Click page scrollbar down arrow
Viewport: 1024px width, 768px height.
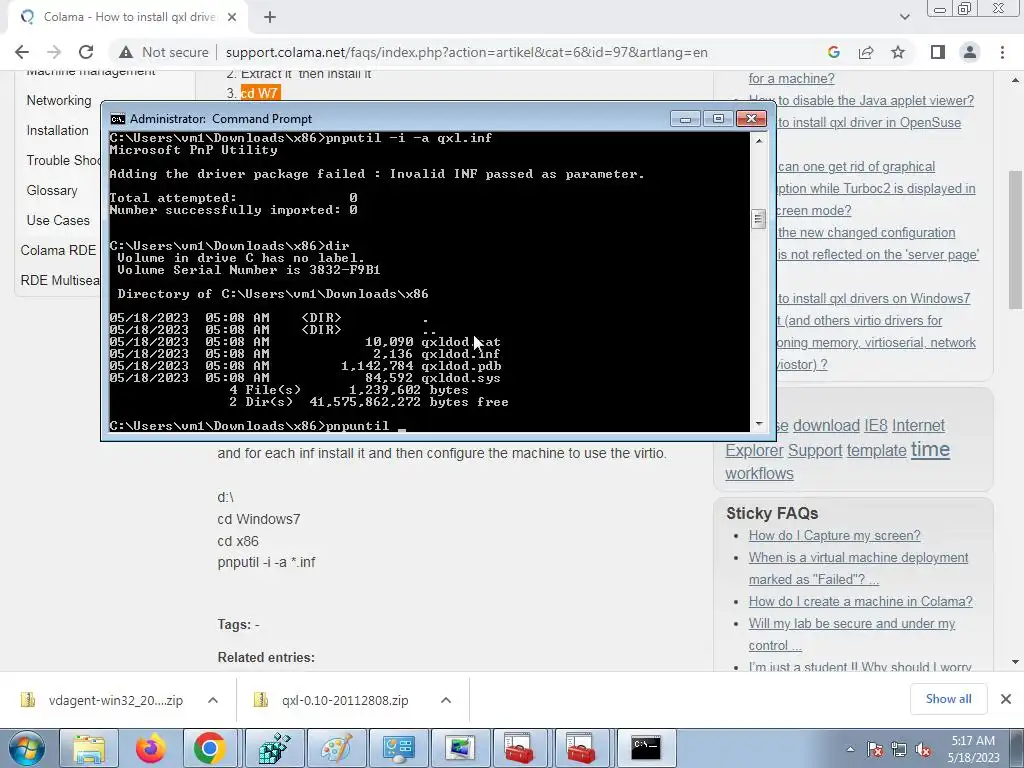click(1016, 662)
